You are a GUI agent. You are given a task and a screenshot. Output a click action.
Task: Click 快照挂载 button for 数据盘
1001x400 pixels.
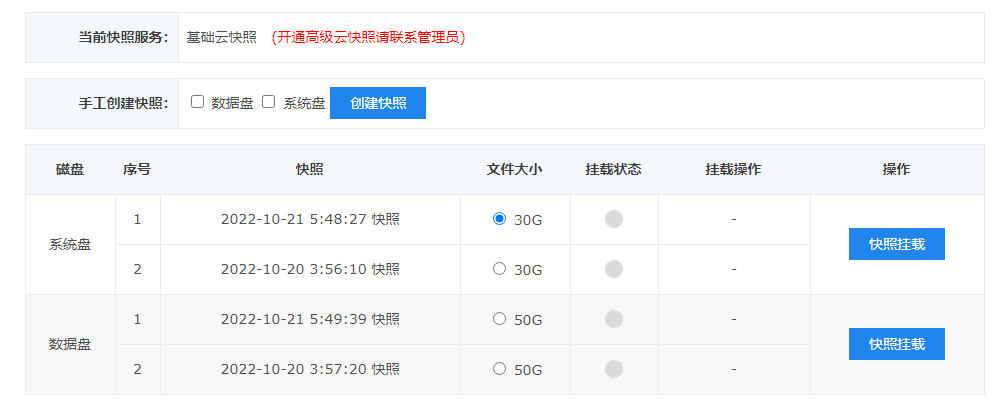(x=896, y=344)
